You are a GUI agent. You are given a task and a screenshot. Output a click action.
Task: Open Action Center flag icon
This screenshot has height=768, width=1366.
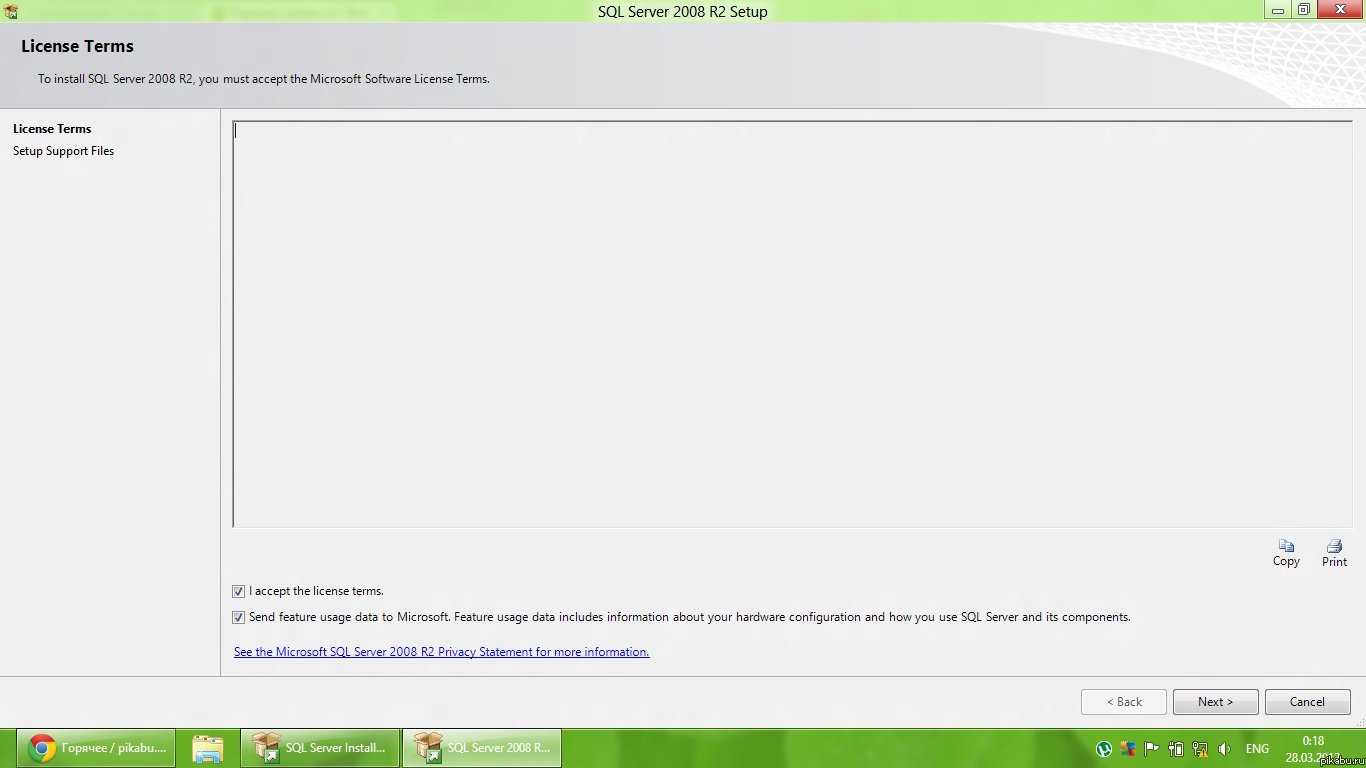pos(1152,748)
